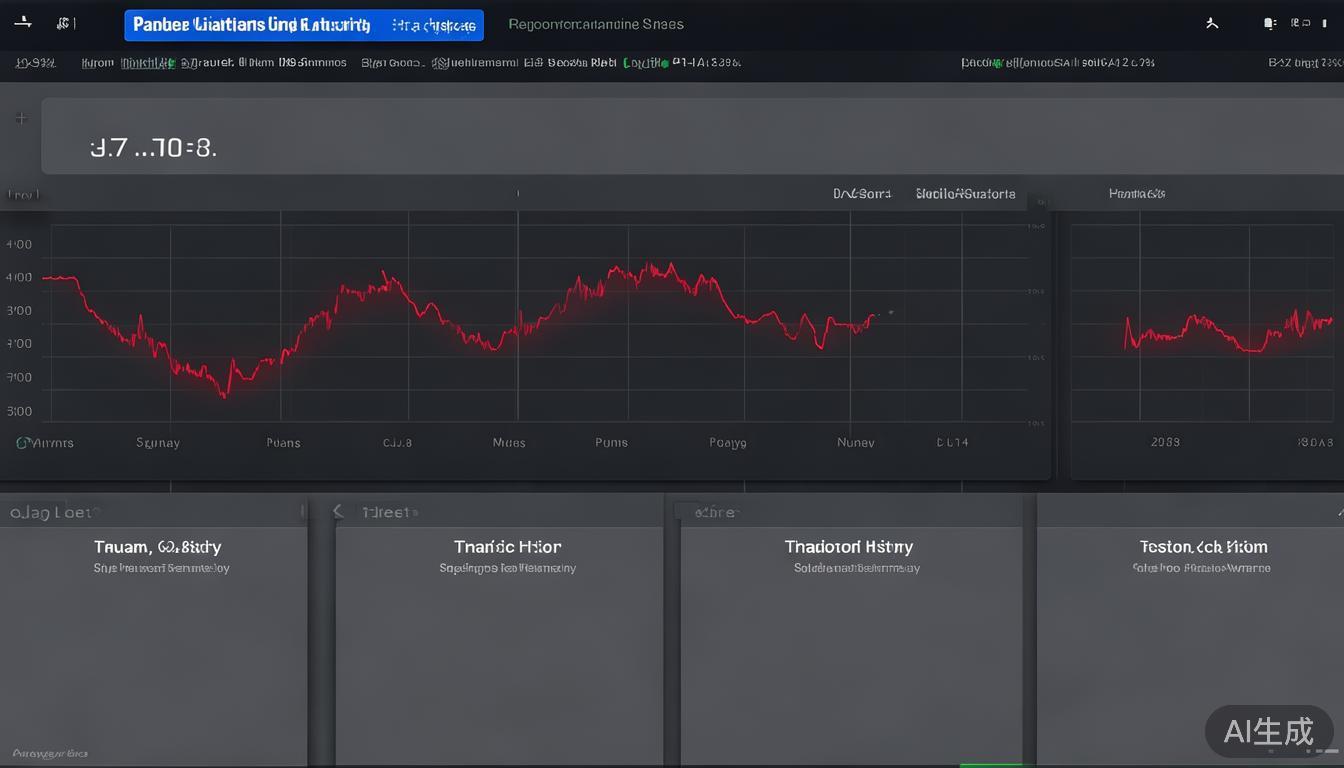Toggle the checkbox in third bottom panel header
The width and height of the screenshot is (1344, 768).
point(686,511)
